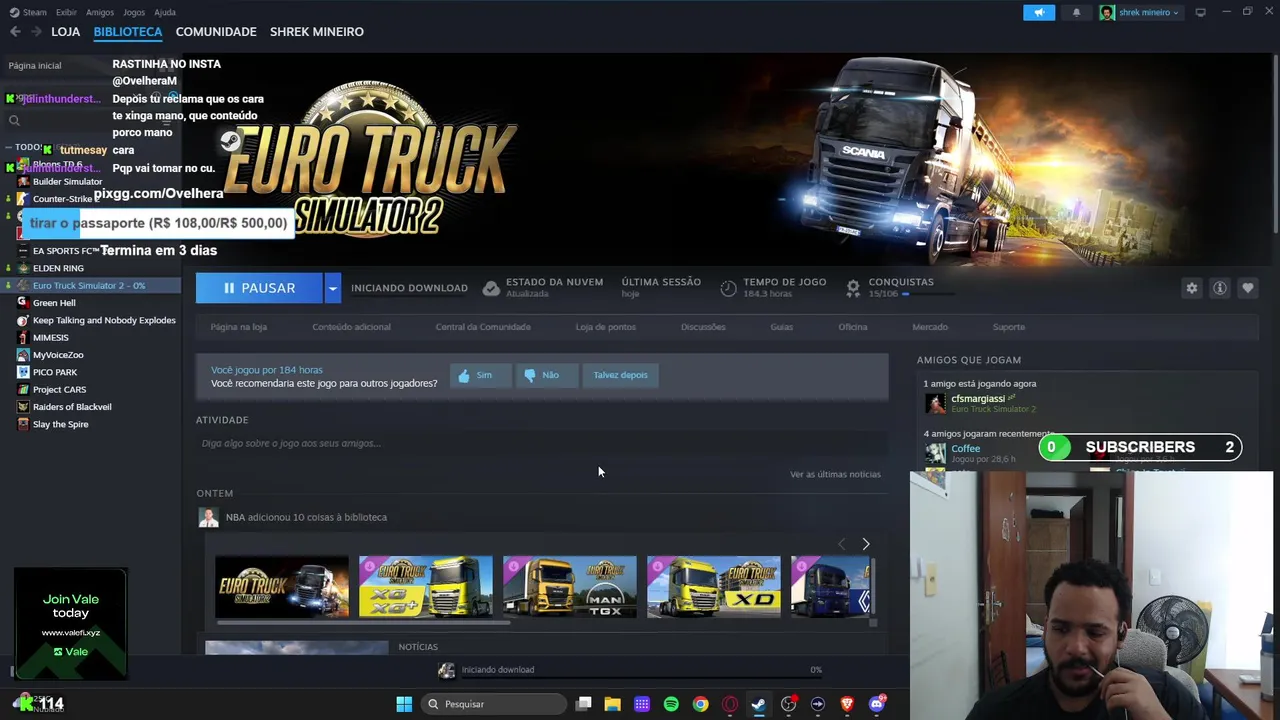Viewport: 1280px width, 720px height.
Task: Open Discussões link
Action: (x=703, y=327)
